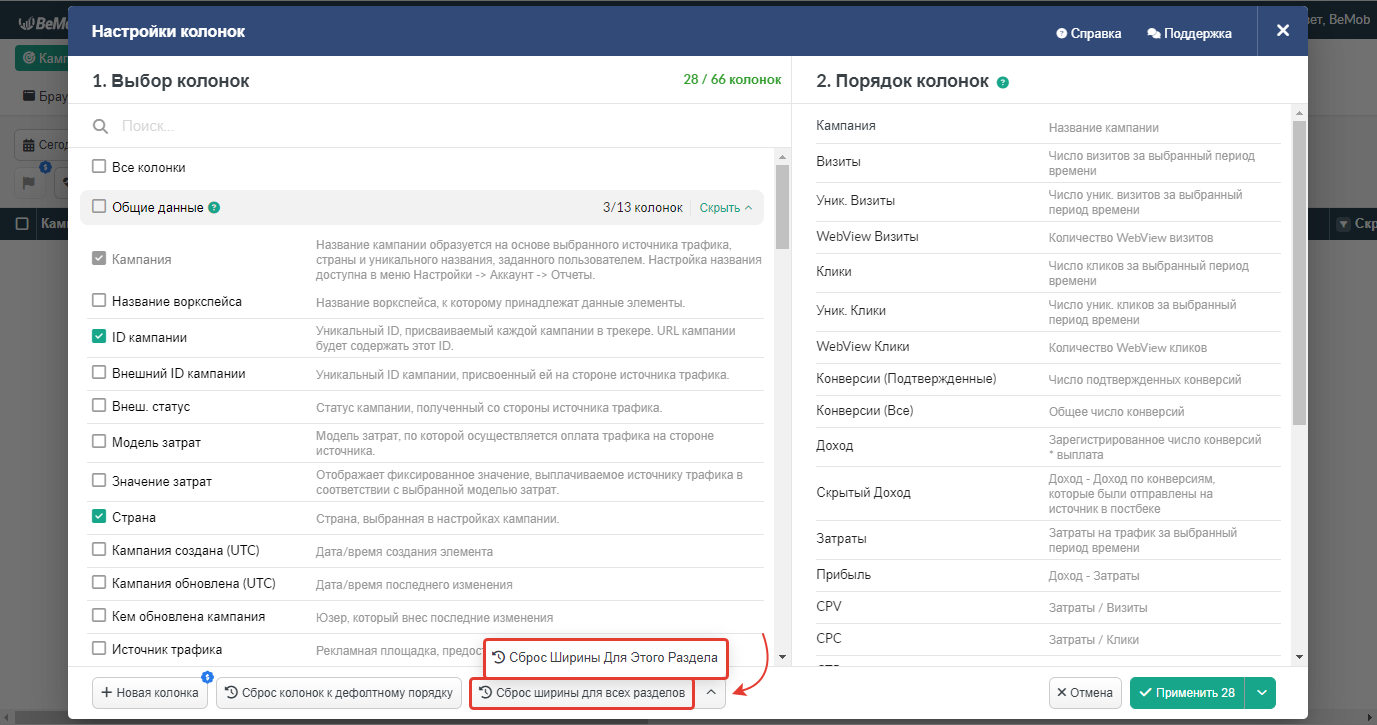
Task: Choose Сброс Ширины Для Этого Раздела
Action: tap(605, 658)
